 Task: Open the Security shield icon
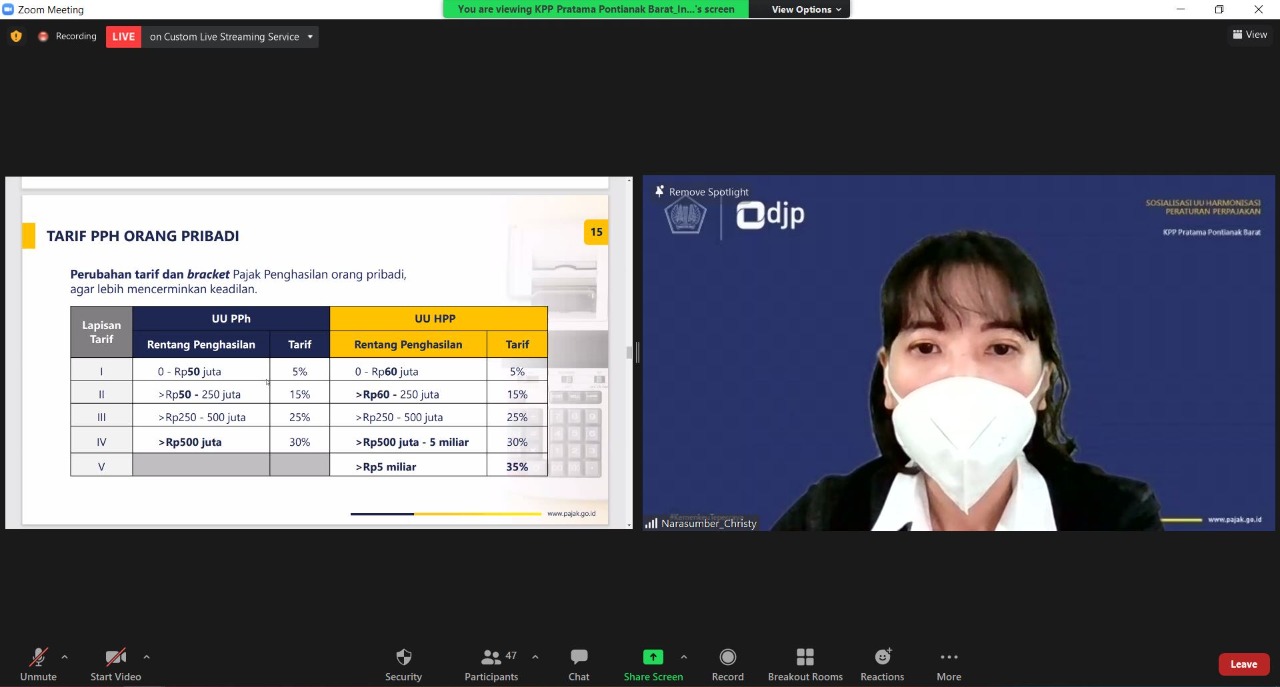click(403, 658)
